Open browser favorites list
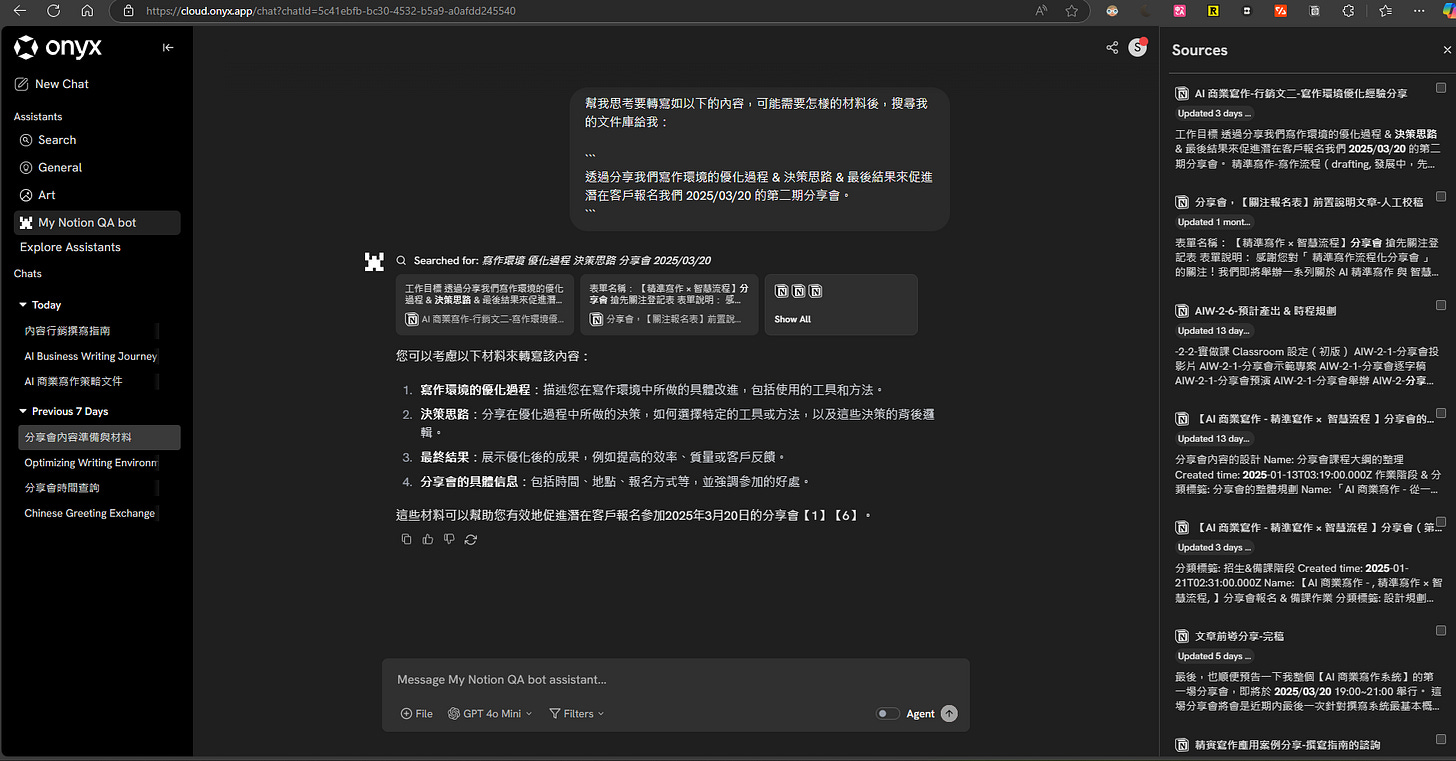This screenshot has width=1456, height=761. click(x=1385, y=11)
